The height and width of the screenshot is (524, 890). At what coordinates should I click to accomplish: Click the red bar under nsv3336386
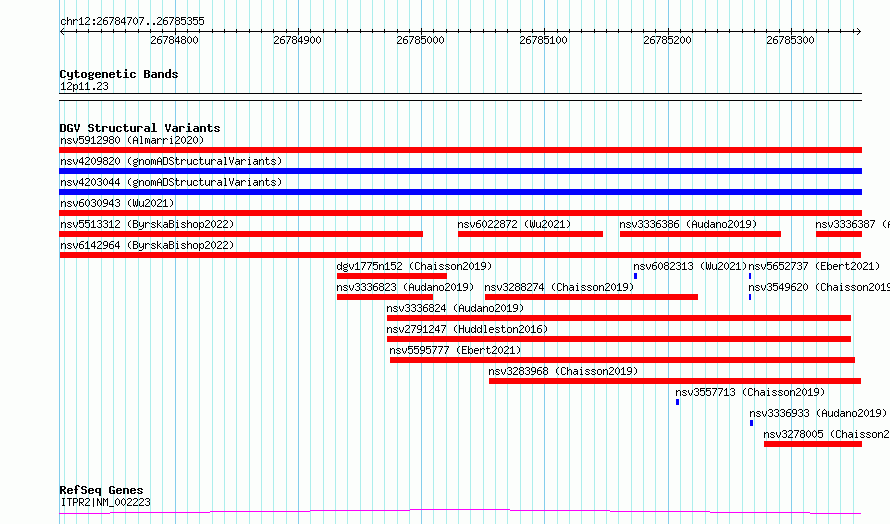700,234
